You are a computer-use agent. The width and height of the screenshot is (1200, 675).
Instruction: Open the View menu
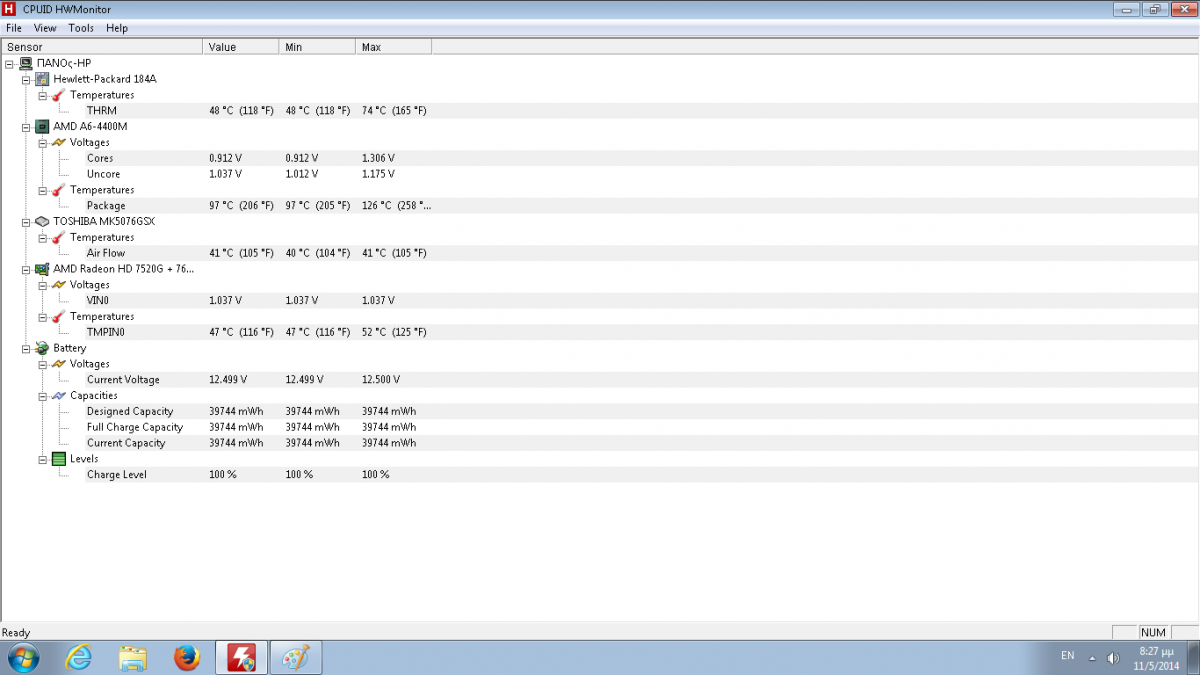(x=45, y=28)
